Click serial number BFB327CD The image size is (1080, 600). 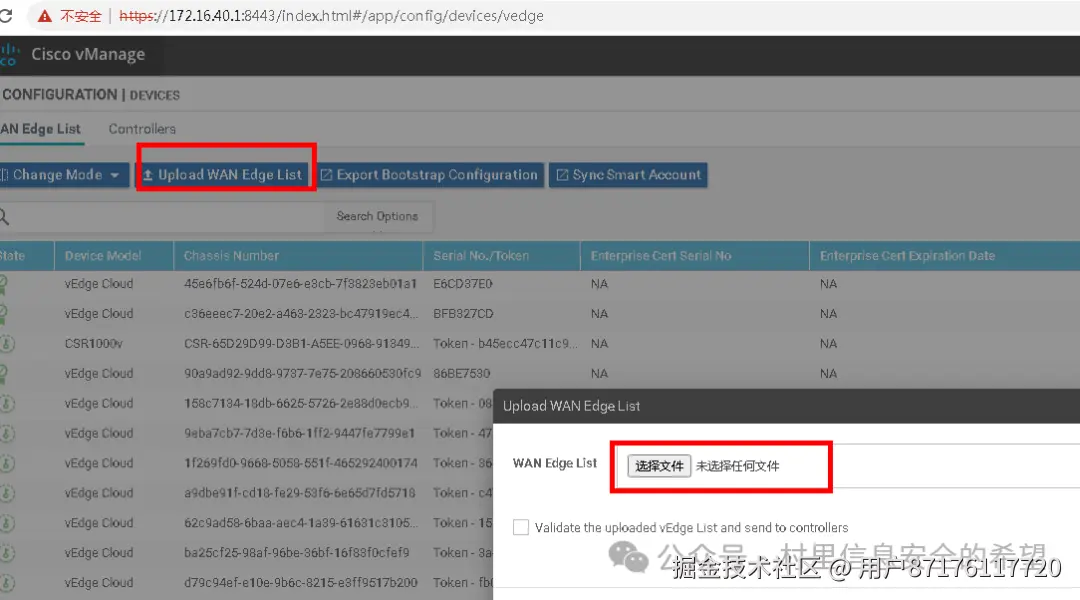463,313
